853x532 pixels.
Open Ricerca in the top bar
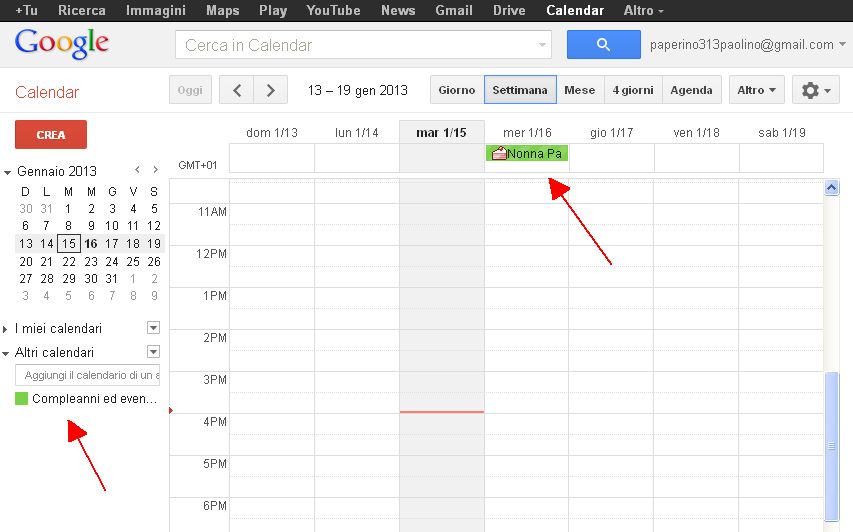82,10
